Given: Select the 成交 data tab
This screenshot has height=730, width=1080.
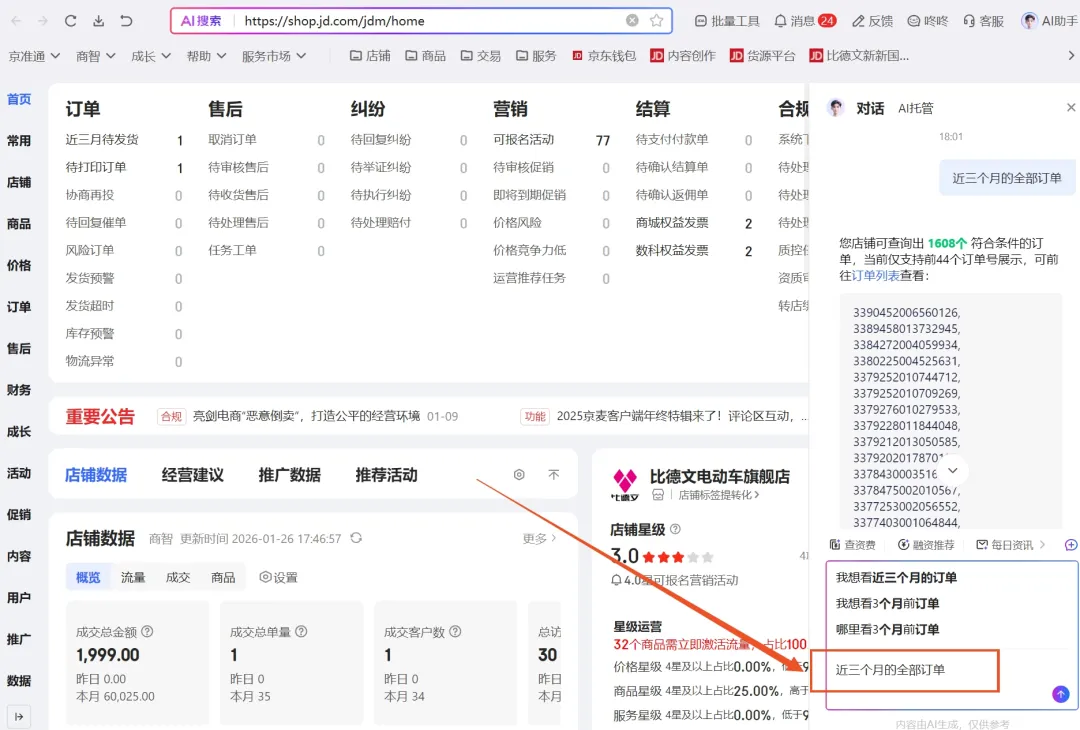Looking at the screenshot, I should [x=178, y=577].
